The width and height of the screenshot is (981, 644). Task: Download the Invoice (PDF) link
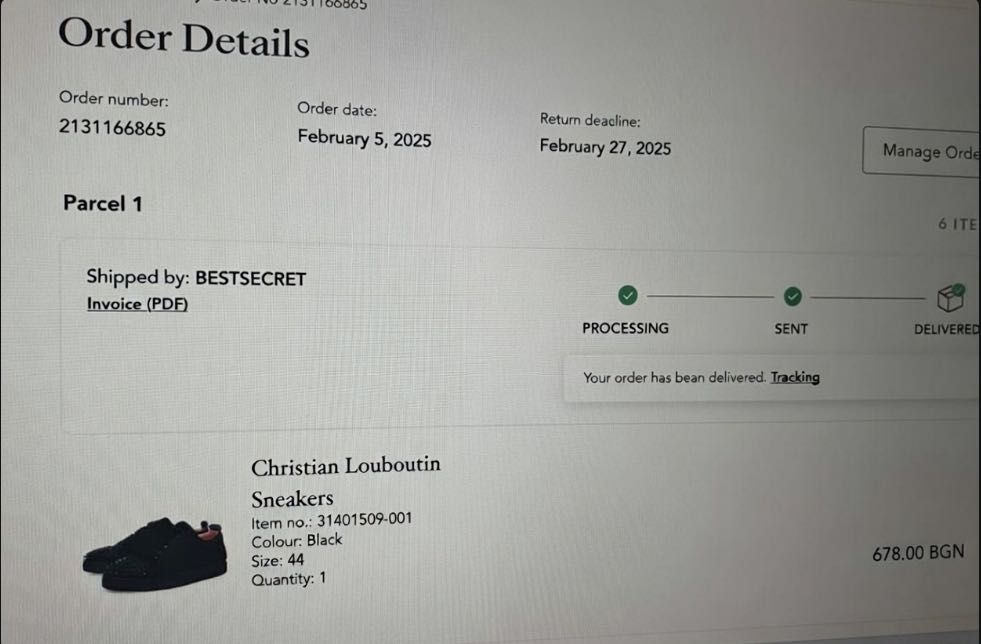[x=137, y=304]
